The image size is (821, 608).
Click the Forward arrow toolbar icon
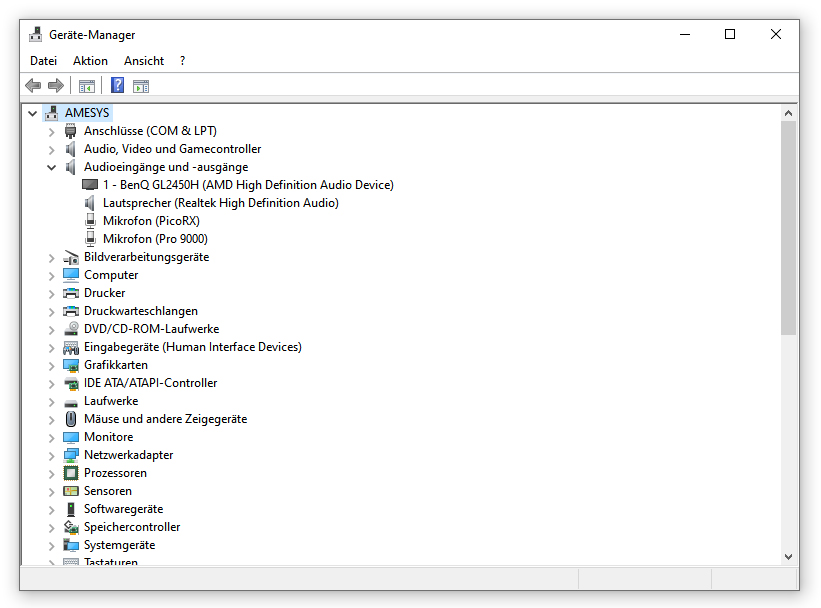tap(56, 85)
